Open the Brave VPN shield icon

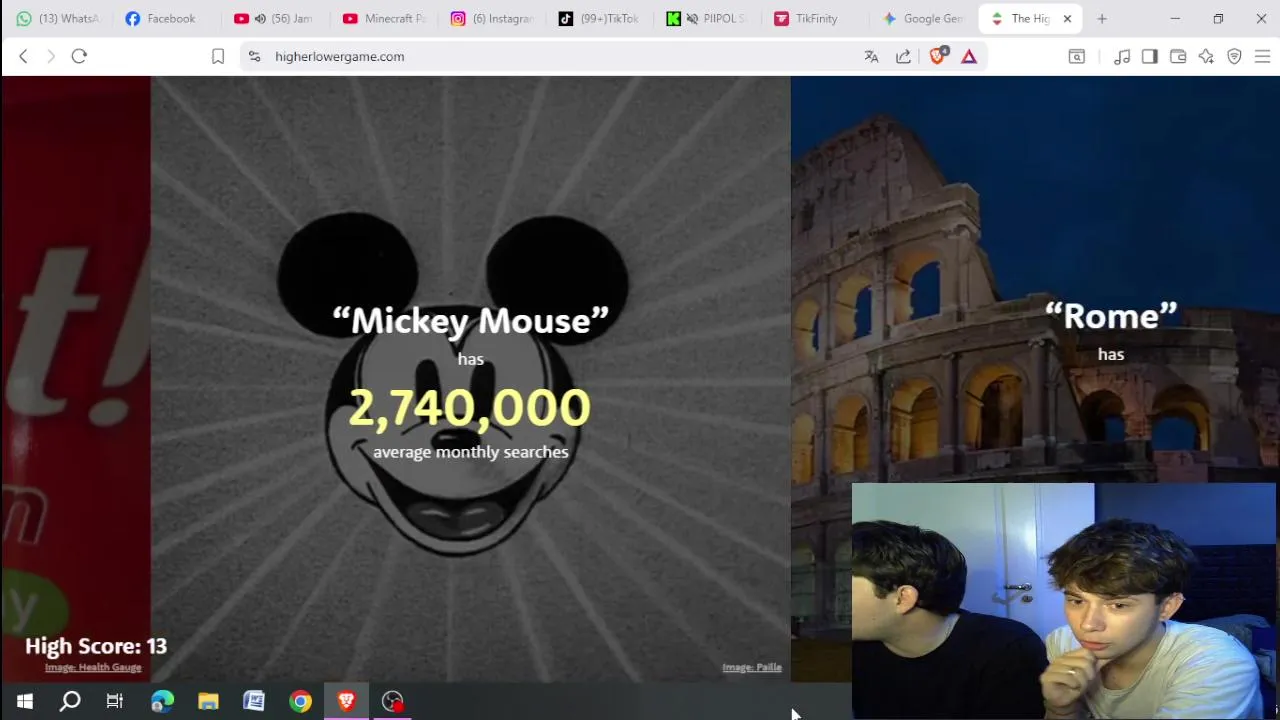coord(1234,57)
